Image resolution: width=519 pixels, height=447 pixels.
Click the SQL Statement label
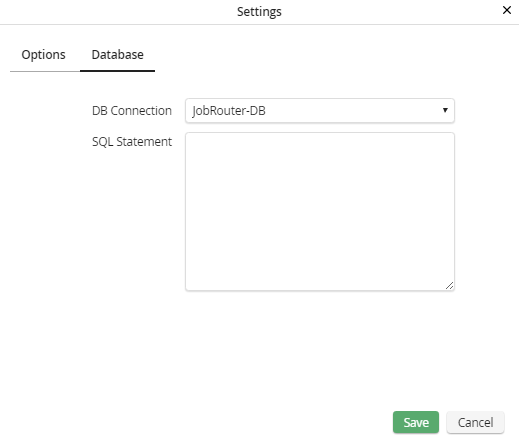pyautogui.click(x=132, y=142)
